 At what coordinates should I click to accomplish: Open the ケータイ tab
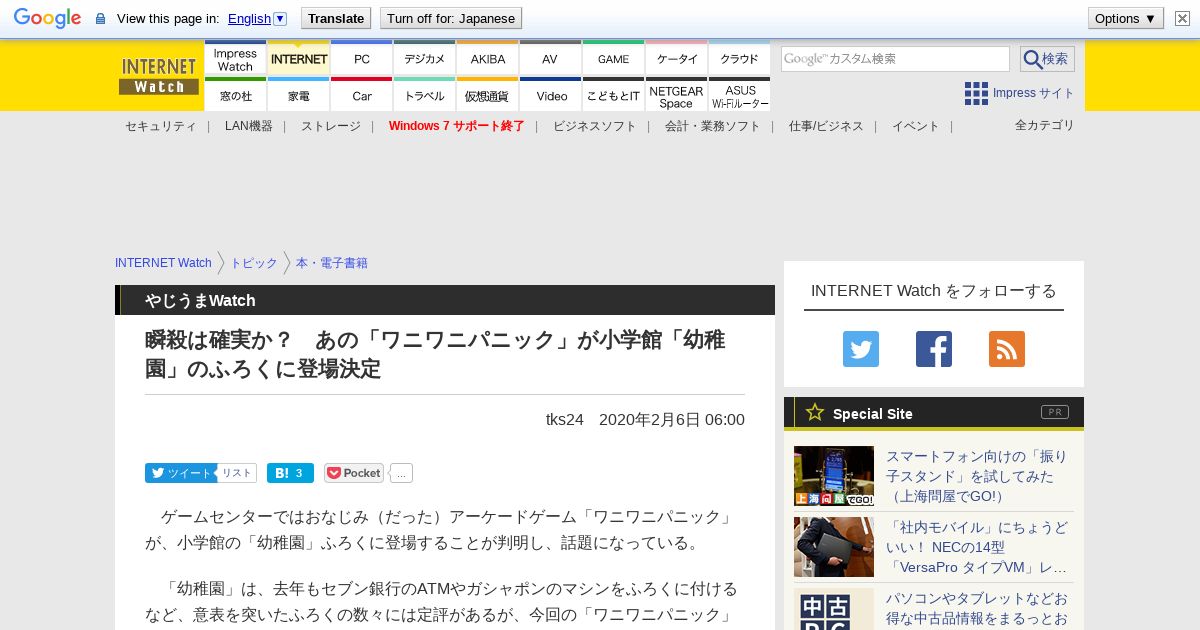676,59
